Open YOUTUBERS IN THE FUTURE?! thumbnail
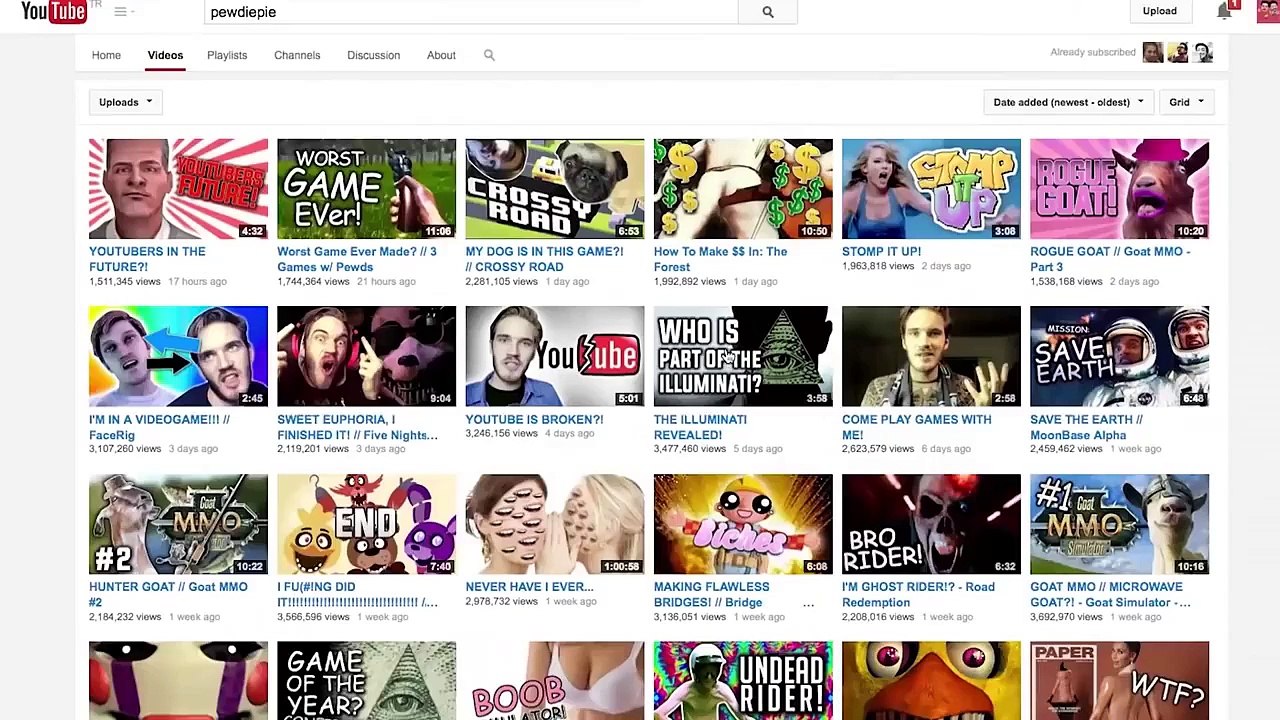 tap(178, 189)
